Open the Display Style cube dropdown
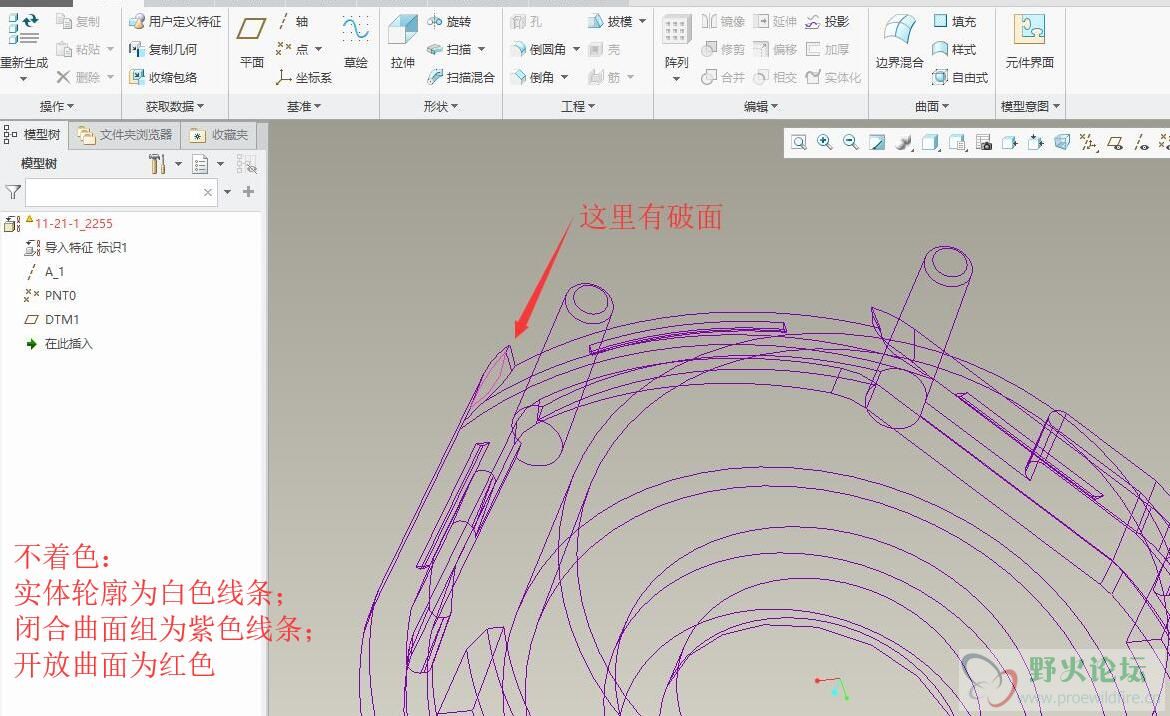Screen dimensions: 1170x716 930,142
